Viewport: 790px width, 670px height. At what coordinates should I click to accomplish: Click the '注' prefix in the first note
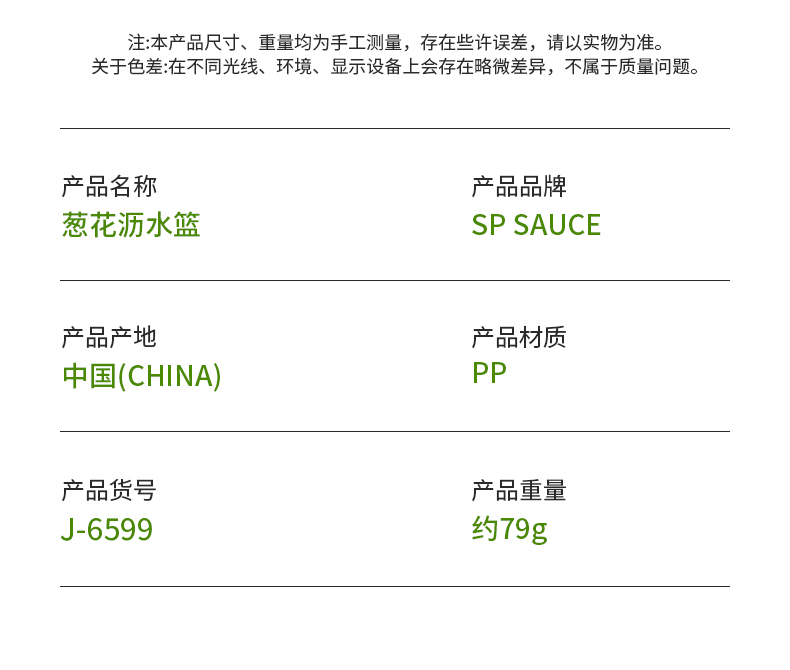click(137, 43)
